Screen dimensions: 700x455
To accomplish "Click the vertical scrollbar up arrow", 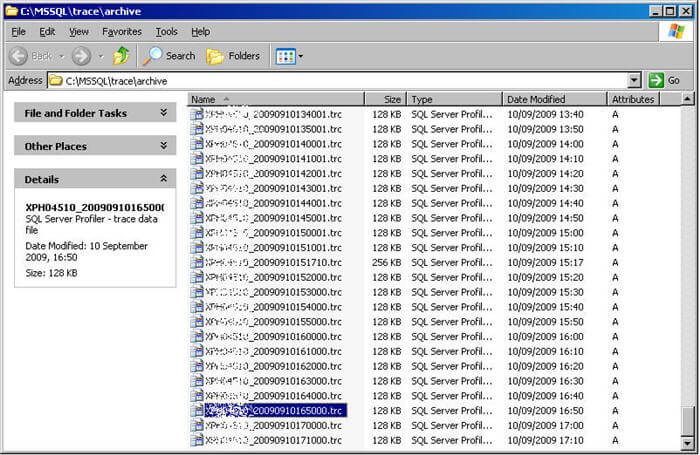I will coord(687,100).
